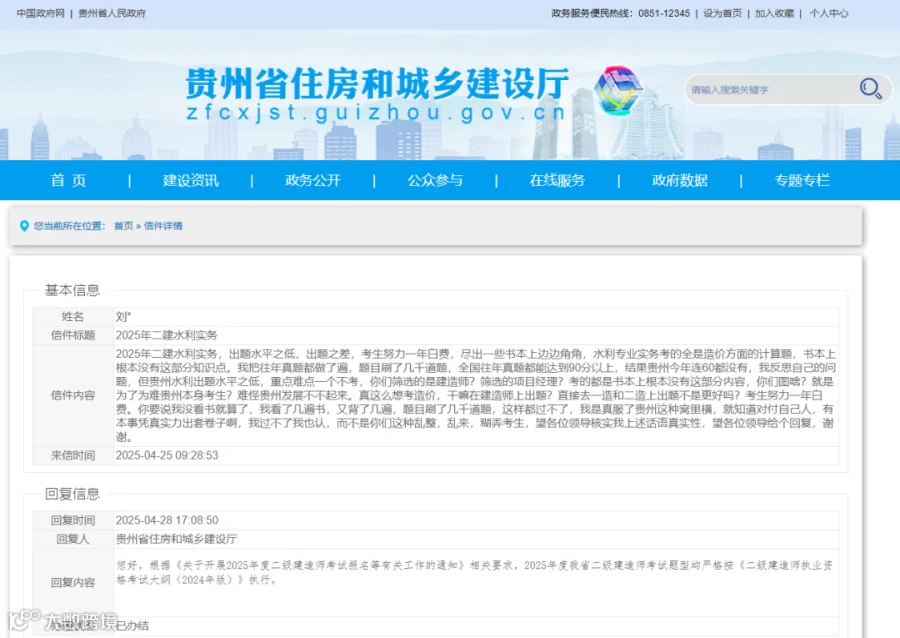
Task: Click the timestamp 2025-04-25 09:28:53
Action: coord(167,456)
